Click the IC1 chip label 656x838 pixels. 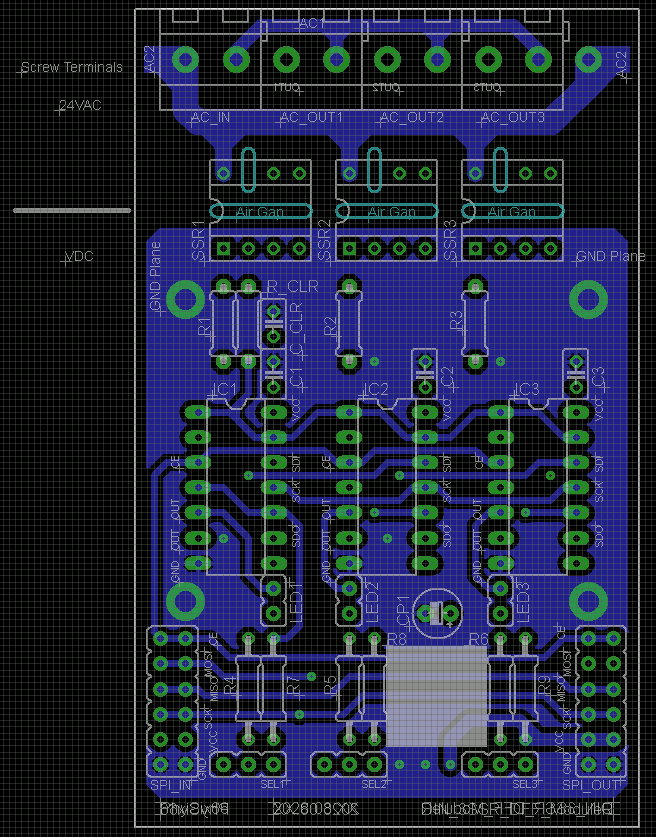pyautogui.click(x=225, y=389)
